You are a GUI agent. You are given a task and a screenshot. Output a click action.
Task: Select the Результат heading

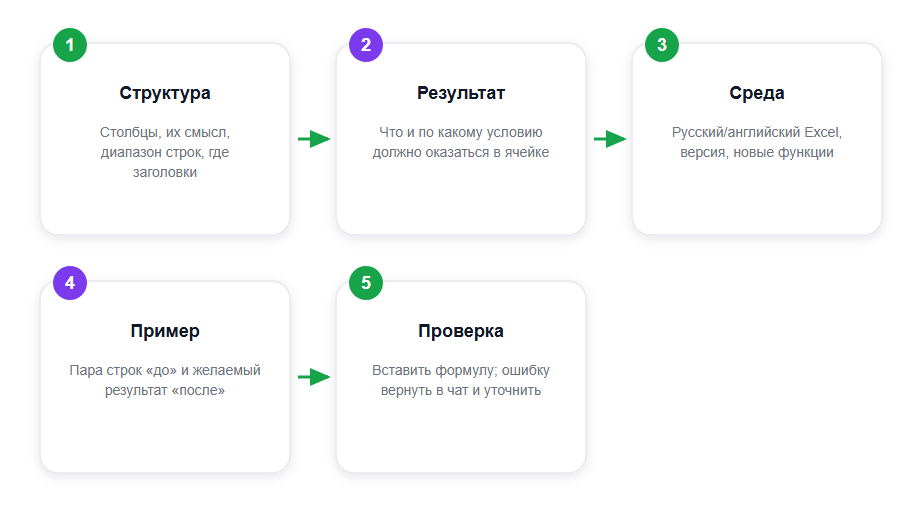click(461, 93)
